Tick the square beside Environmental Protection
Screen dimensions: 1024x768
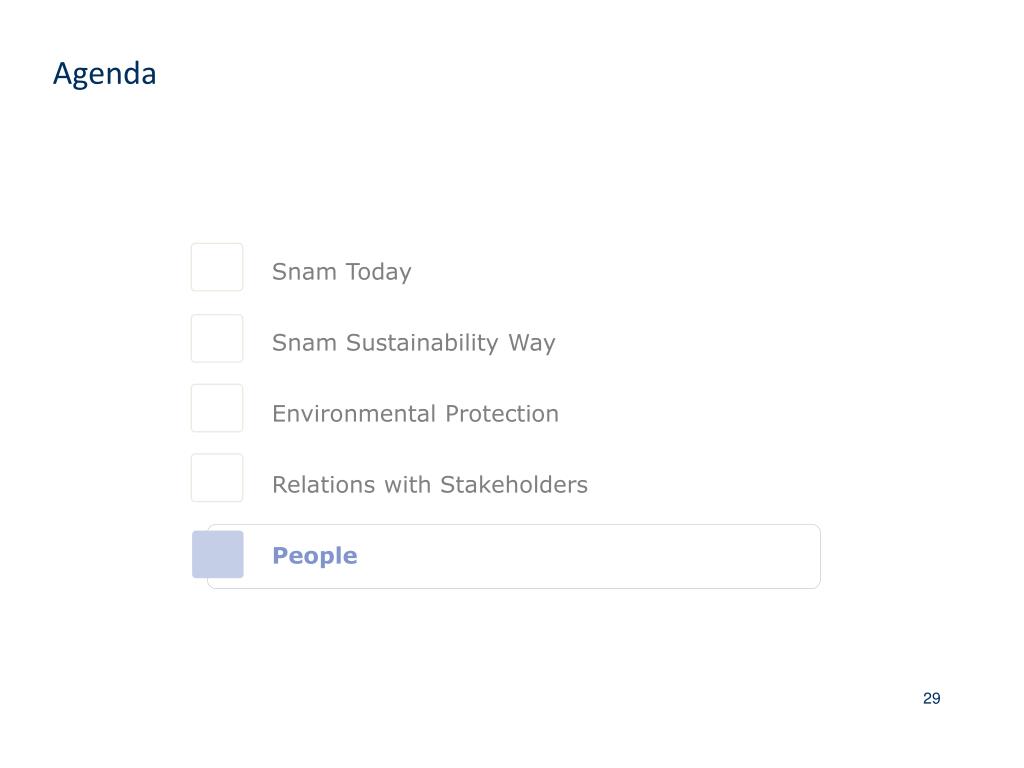(217, 408)
